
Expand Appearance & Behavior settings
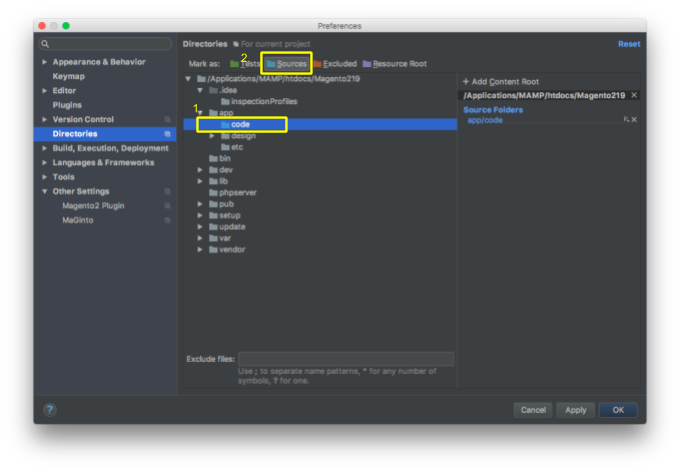(44, 62)
